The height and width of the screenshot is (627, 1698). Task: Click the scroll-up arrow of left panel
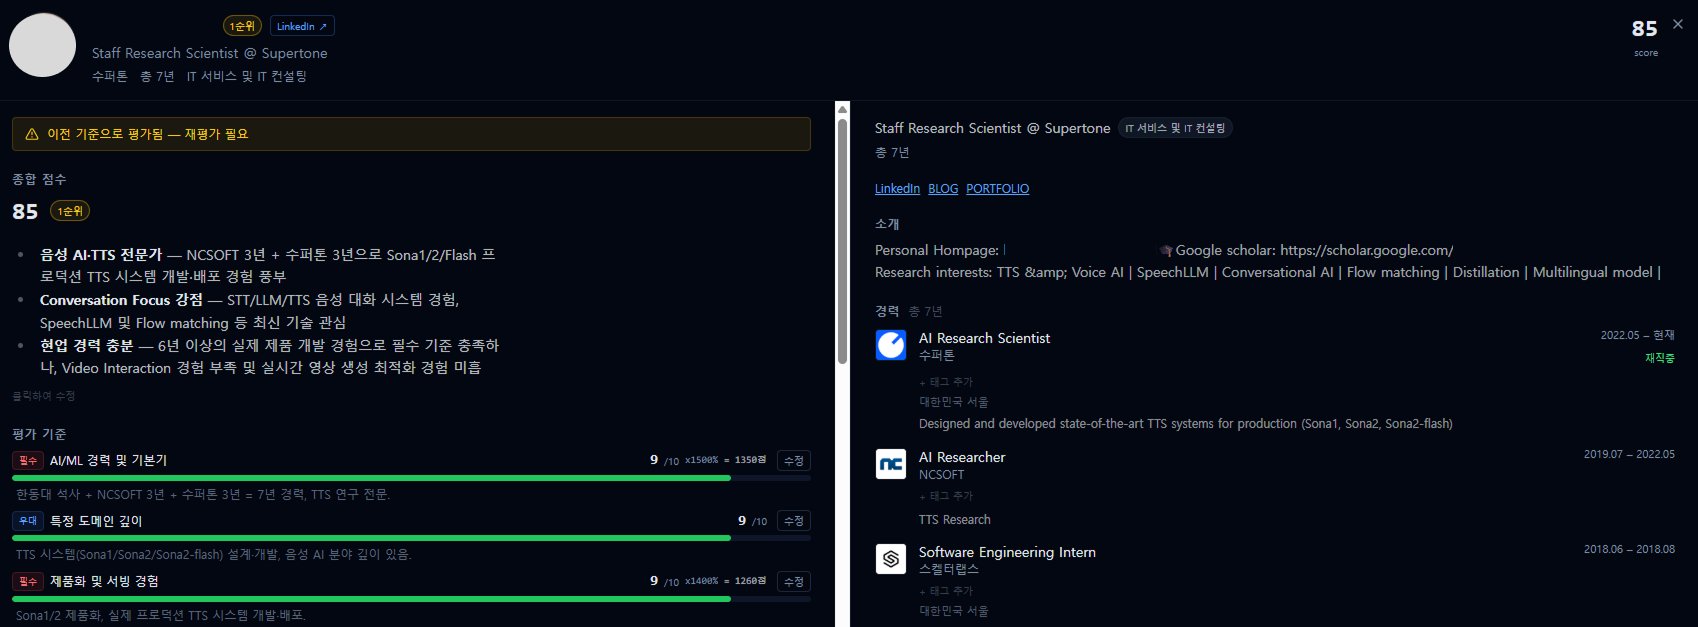tap(842, 109)
